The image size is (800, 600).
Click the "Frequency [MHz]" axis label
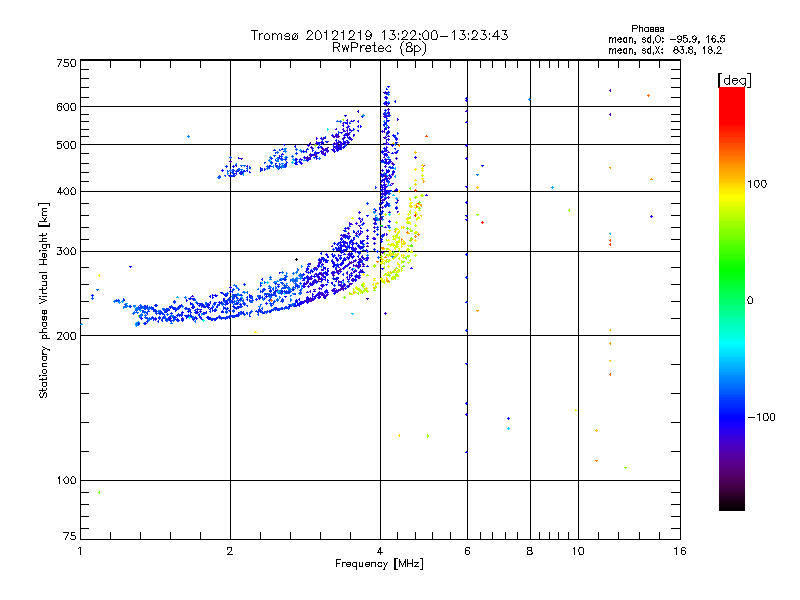(x=379, y=564)
